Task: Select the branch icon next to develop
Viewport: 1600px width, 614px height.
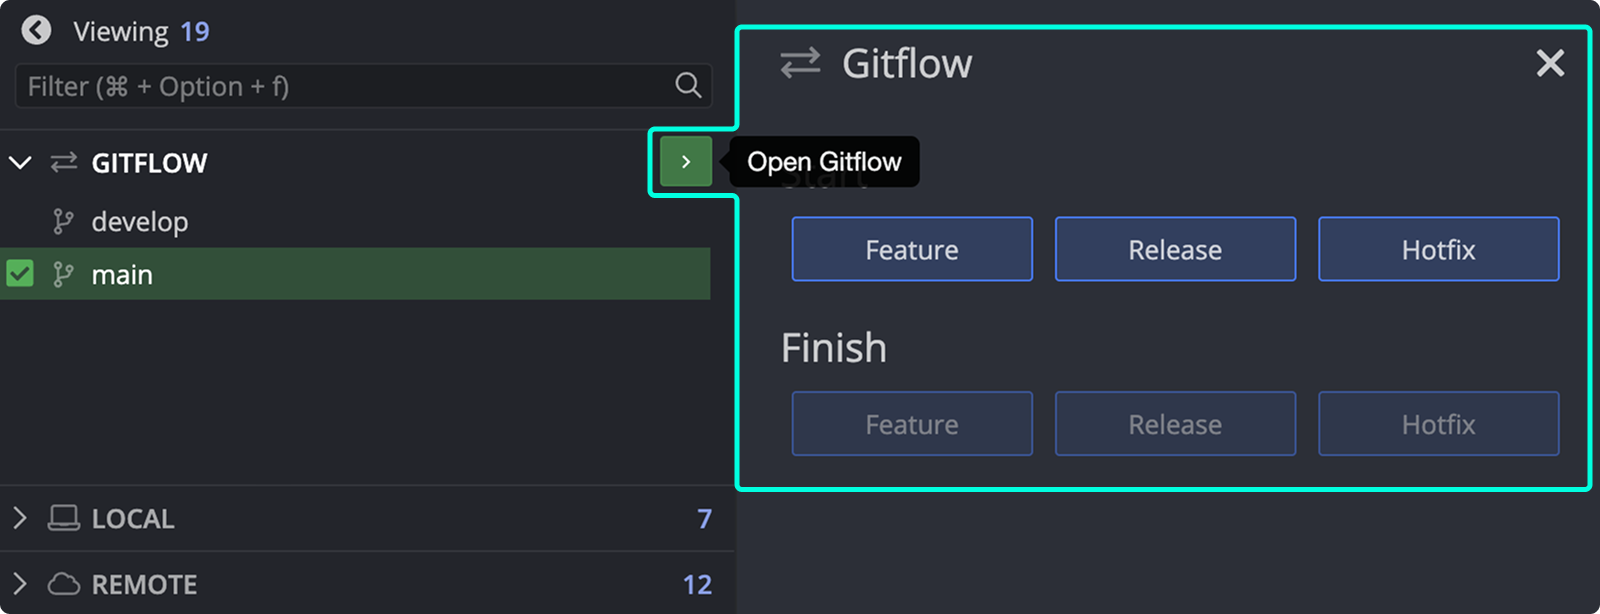Action: click(x=62, y=221)
